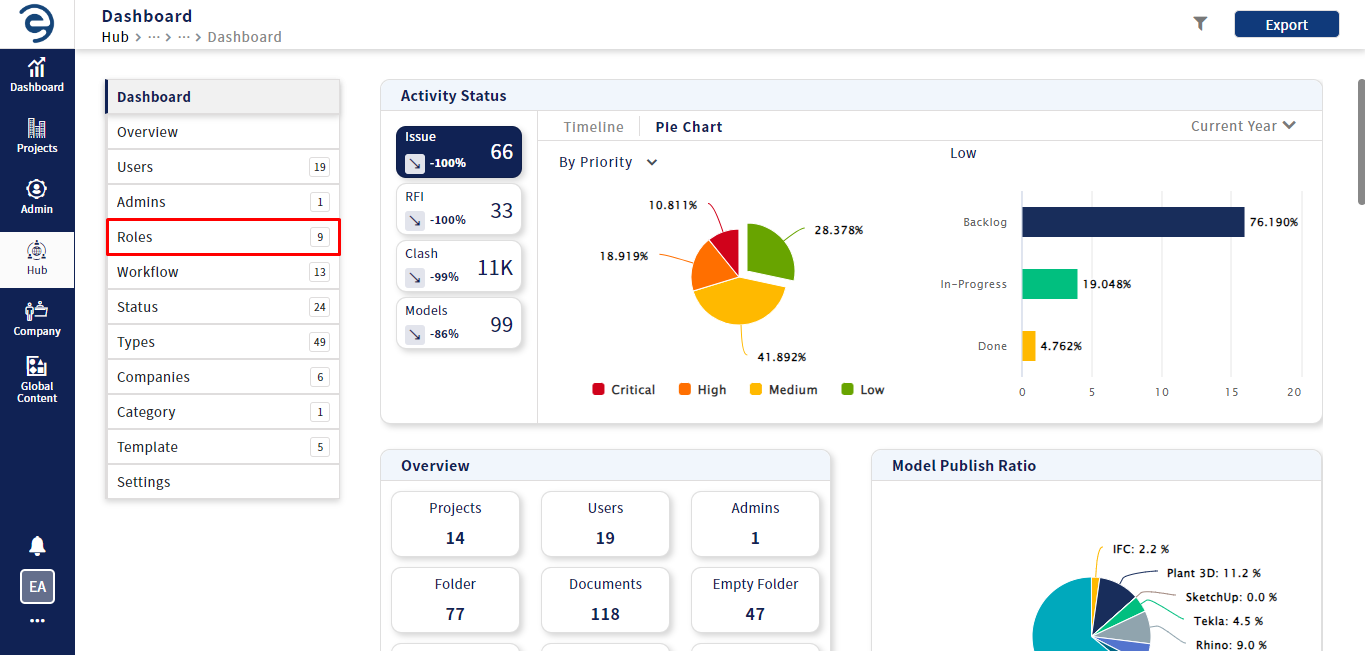
Task: Click the "Plant 3D: 11.2 %" chart label
Action: [1214, 573]
